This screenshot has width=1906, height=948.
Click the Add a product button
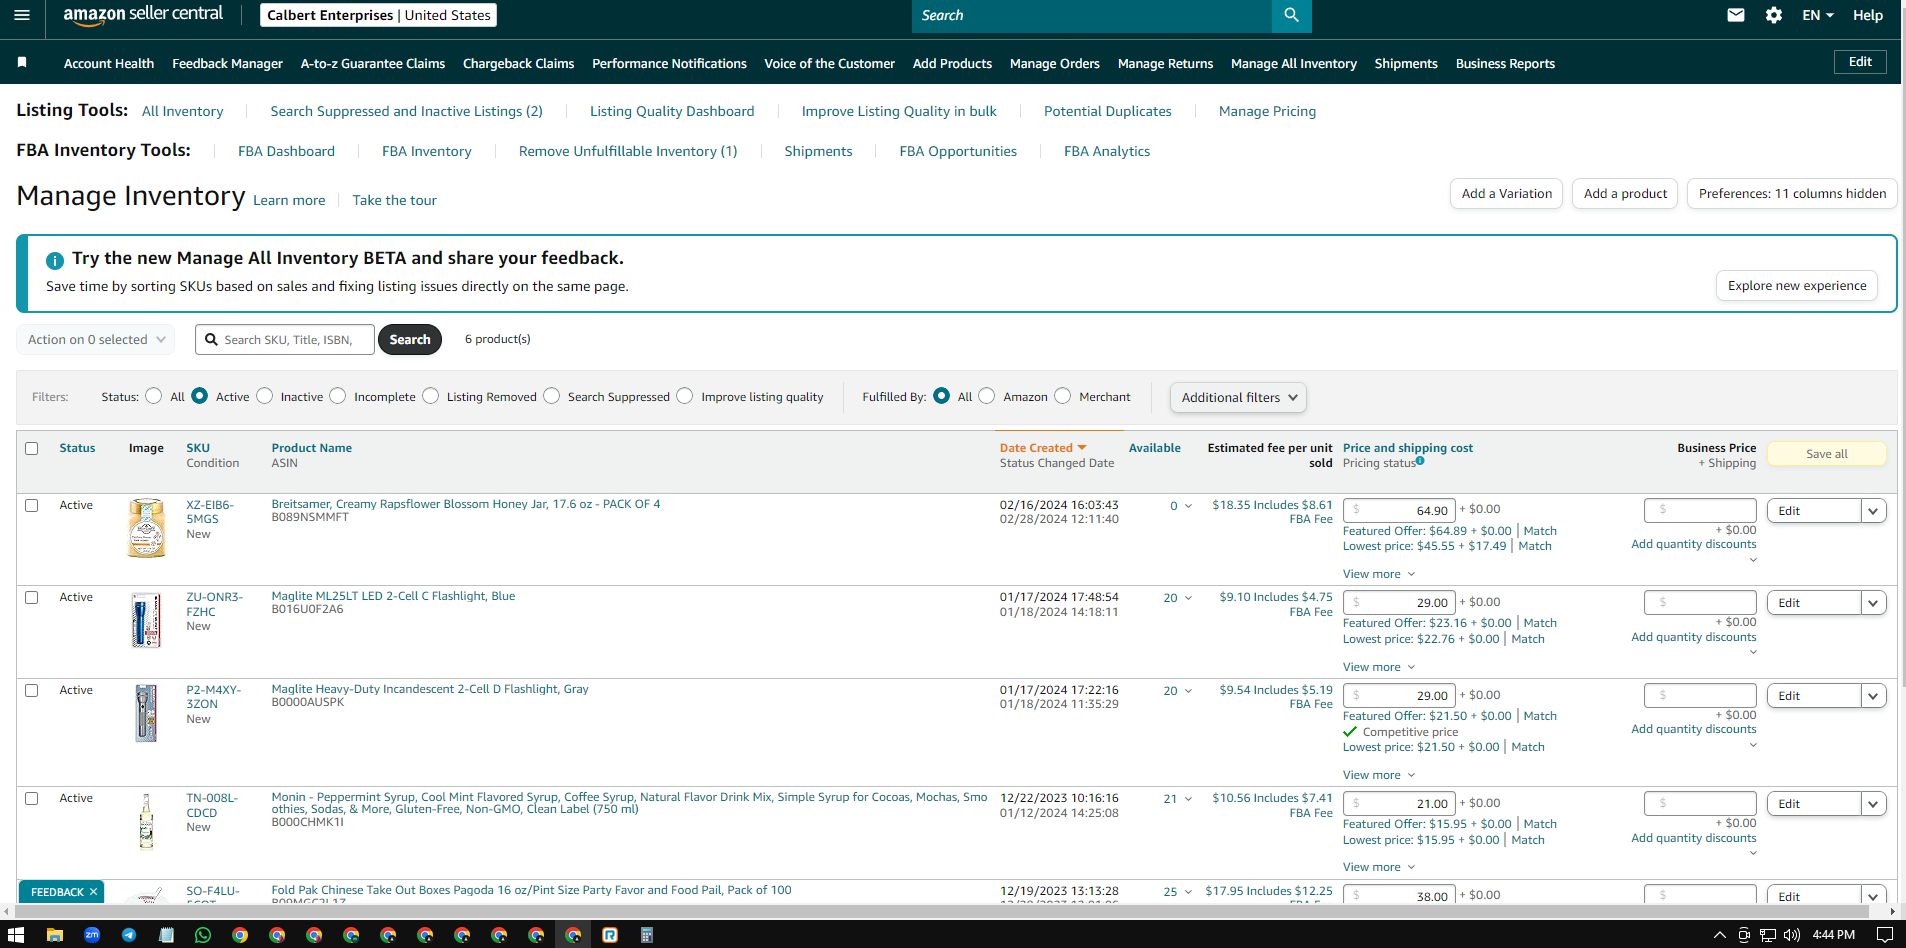click(1625, 194)
